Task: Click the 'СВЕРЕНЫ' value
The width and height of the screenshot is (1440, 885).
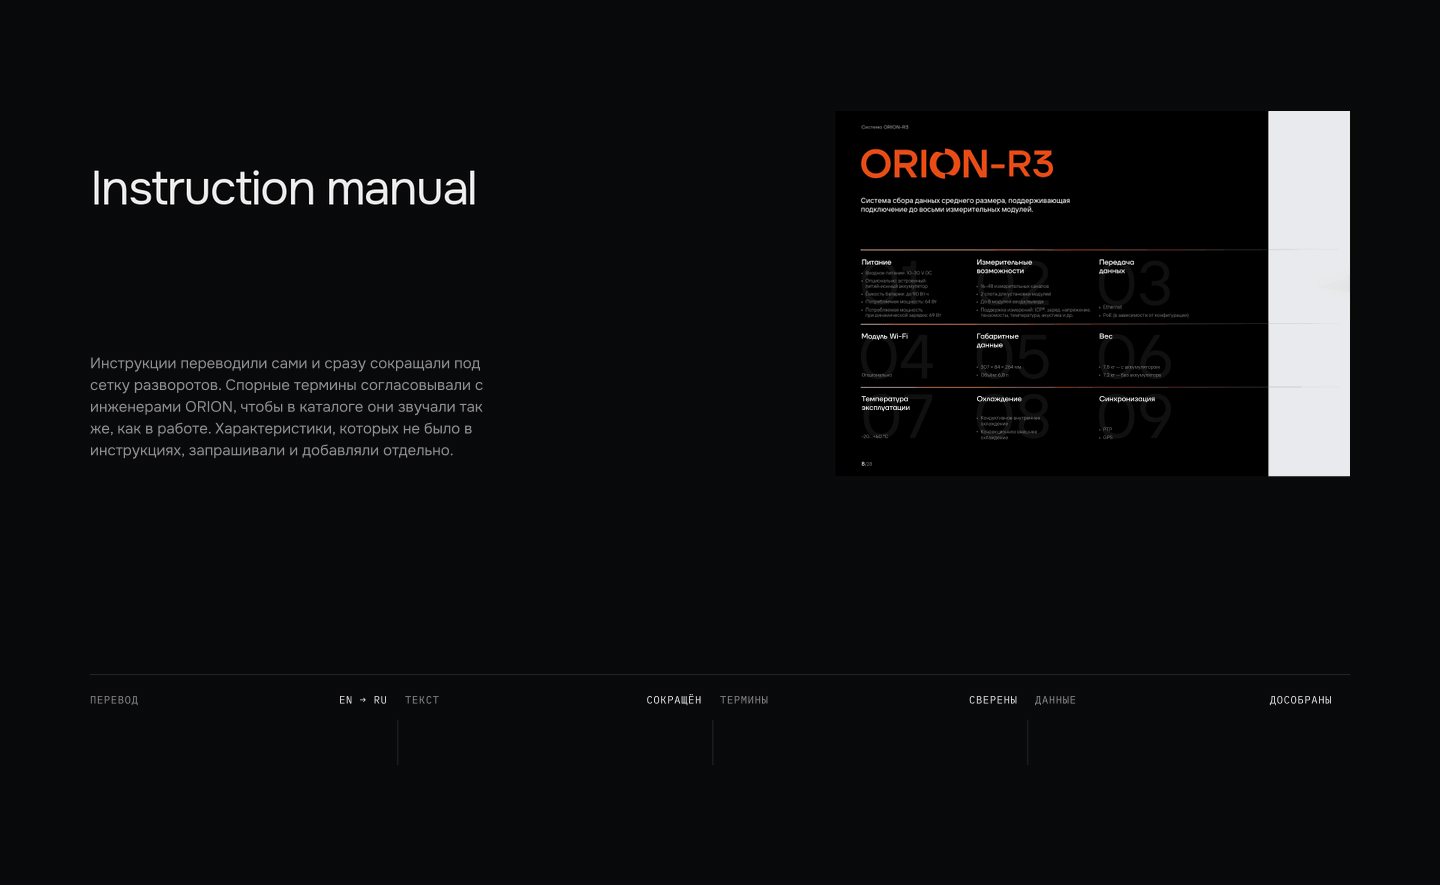Action: (x=993, y=700)
